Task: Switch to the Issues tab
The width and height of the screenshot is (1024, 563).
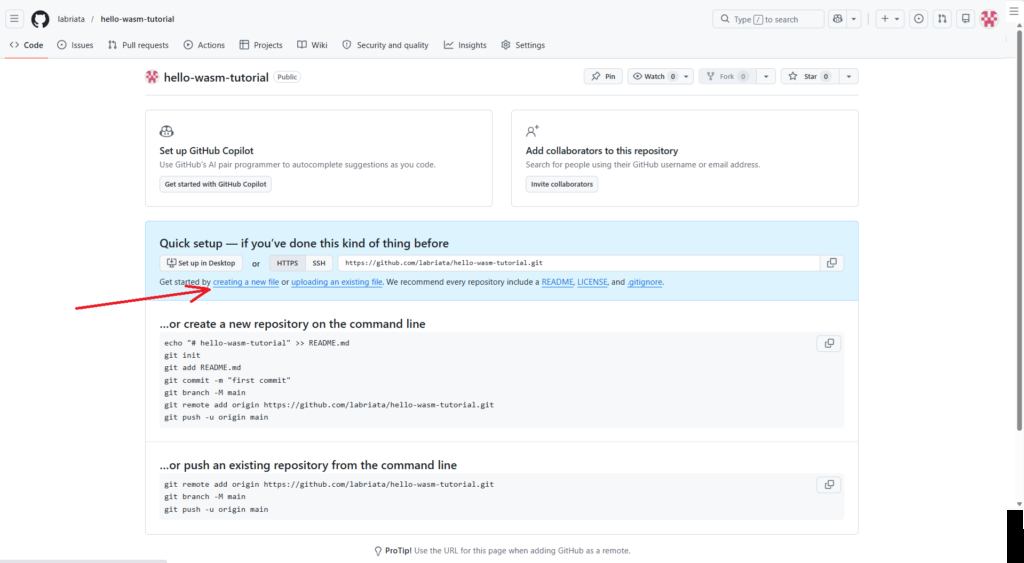Action: tap(75, 45)
